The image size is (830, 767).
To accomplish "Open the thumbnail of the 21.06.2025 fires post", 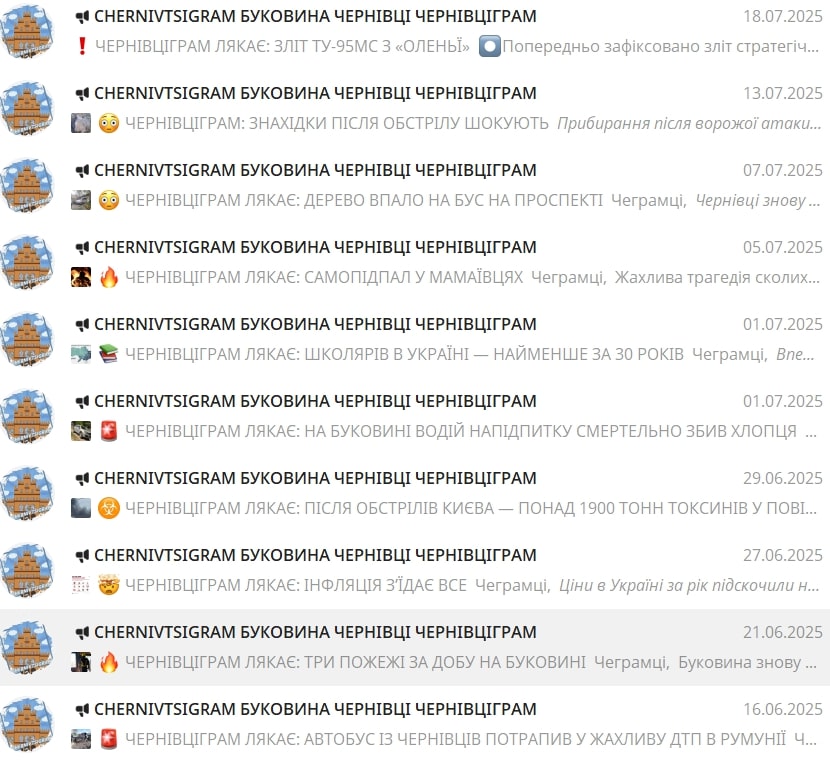I will (x=81, y=662).
